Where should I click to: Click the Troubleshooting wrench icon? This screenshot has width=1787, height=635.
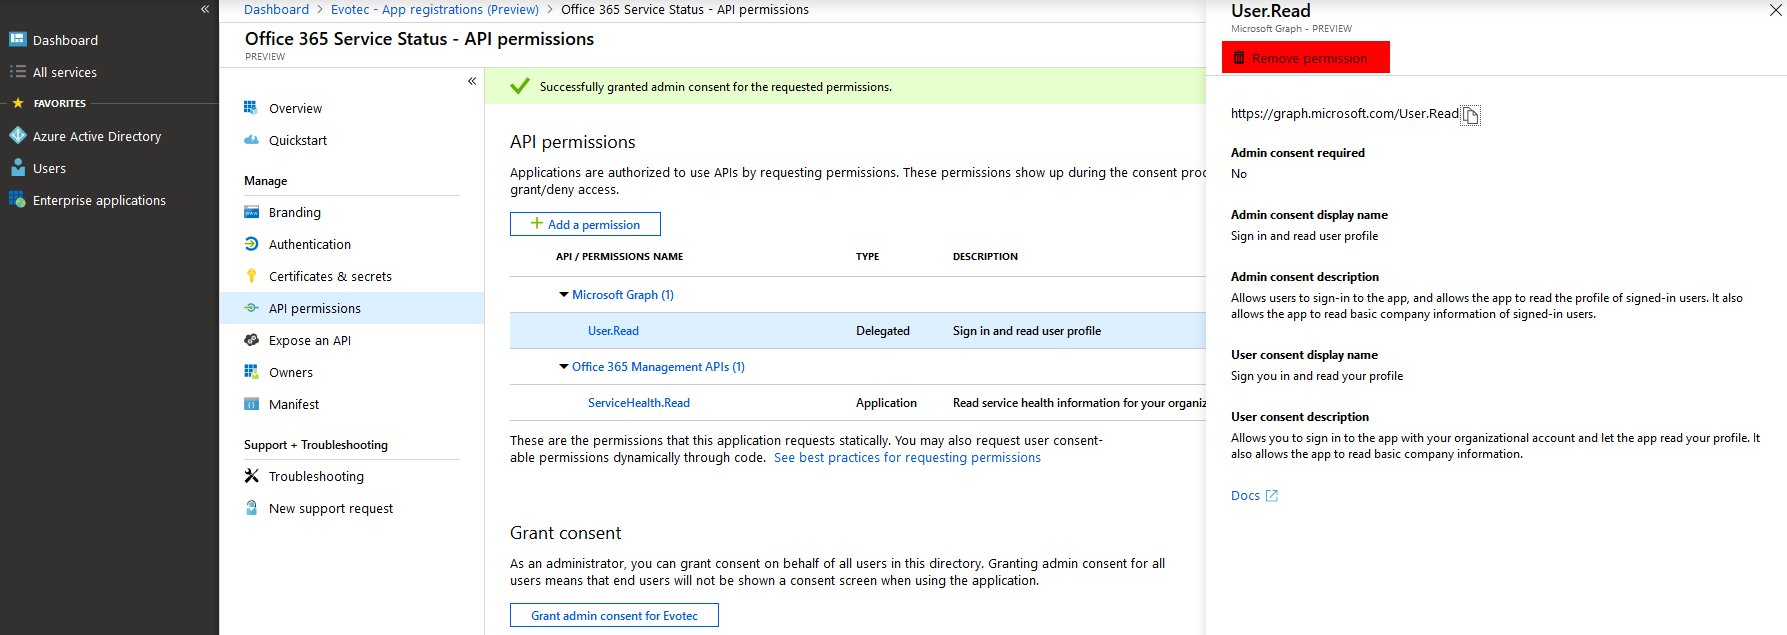(x=251, y=476)
